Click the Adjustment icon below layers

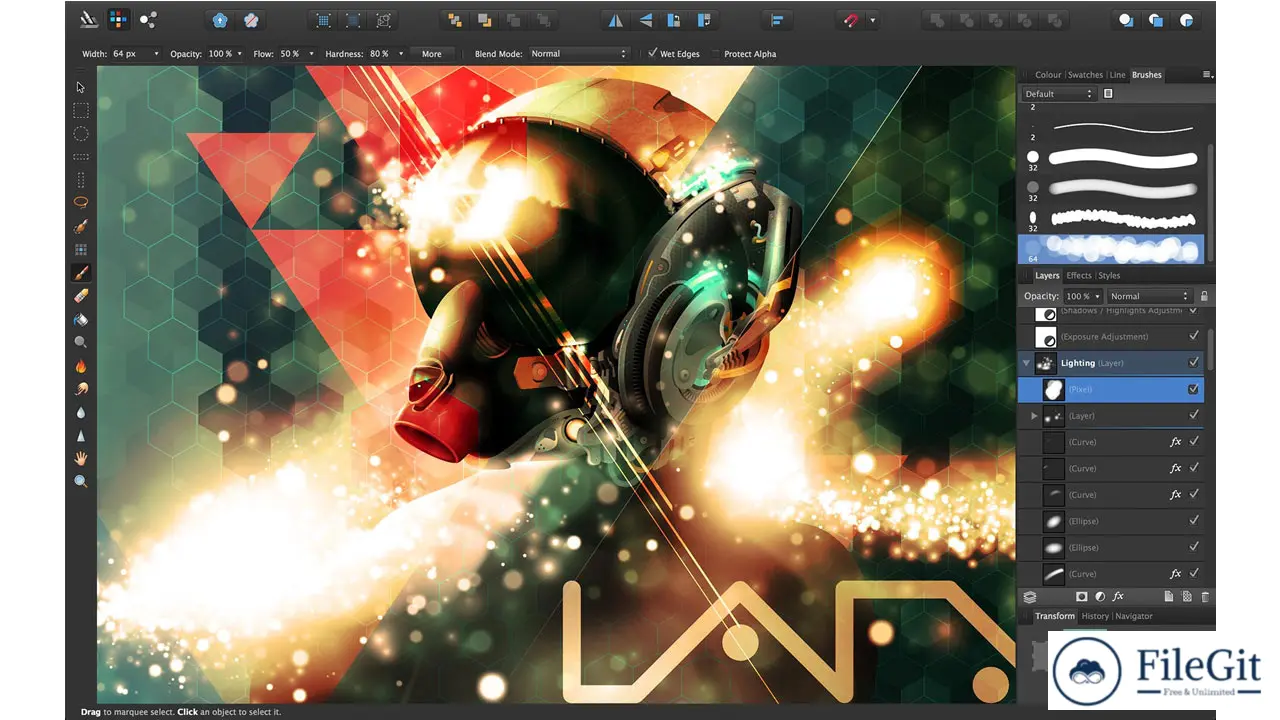[x=1099, y=596]
